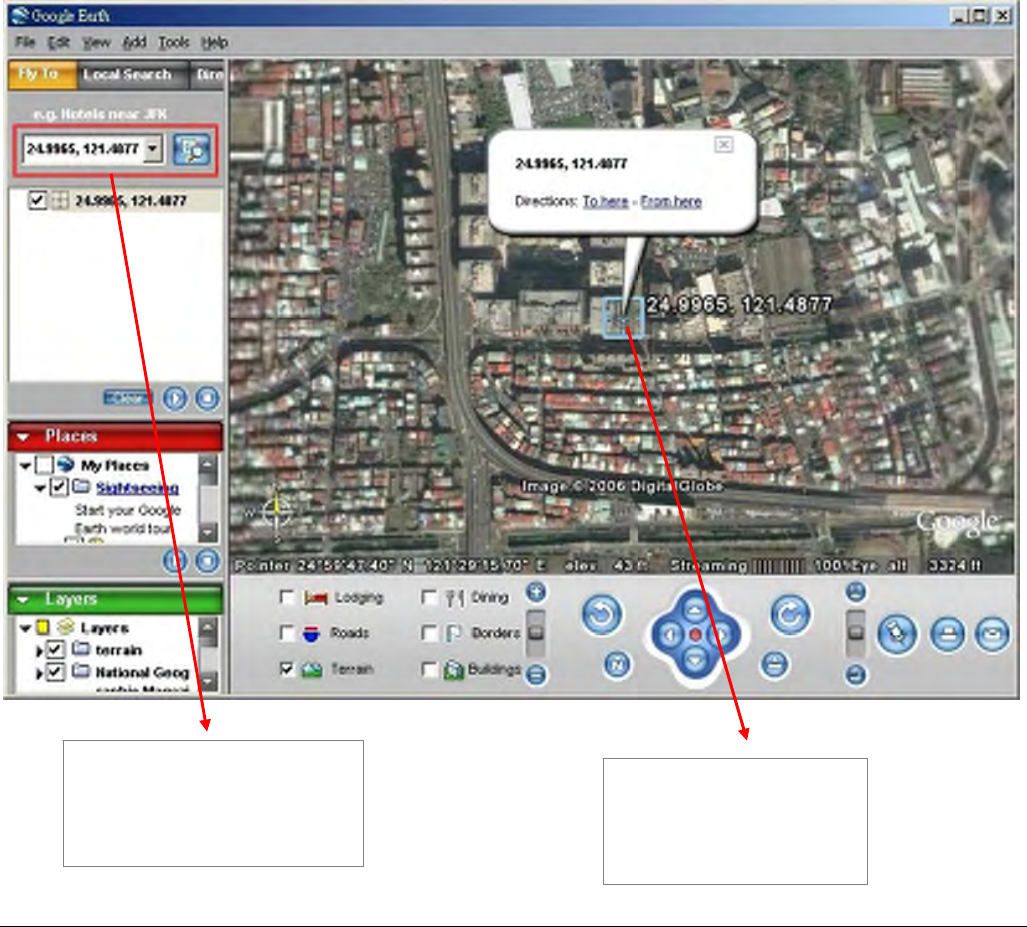
Task: Play the Places tour button
Action: [x=175, y=561]
